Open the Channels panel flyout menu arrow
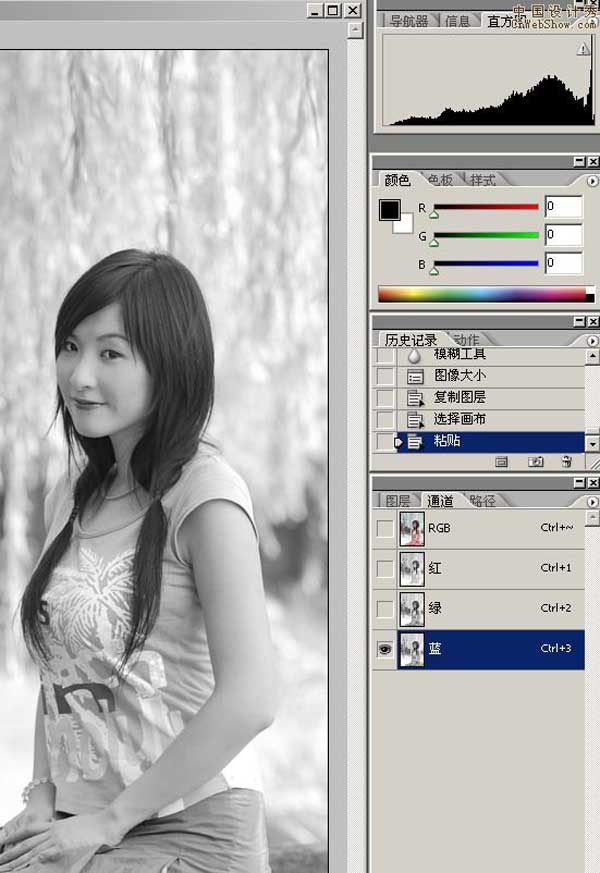Image resolution: width=600 pixels, height=873 pixels. [x=592, y=501]
